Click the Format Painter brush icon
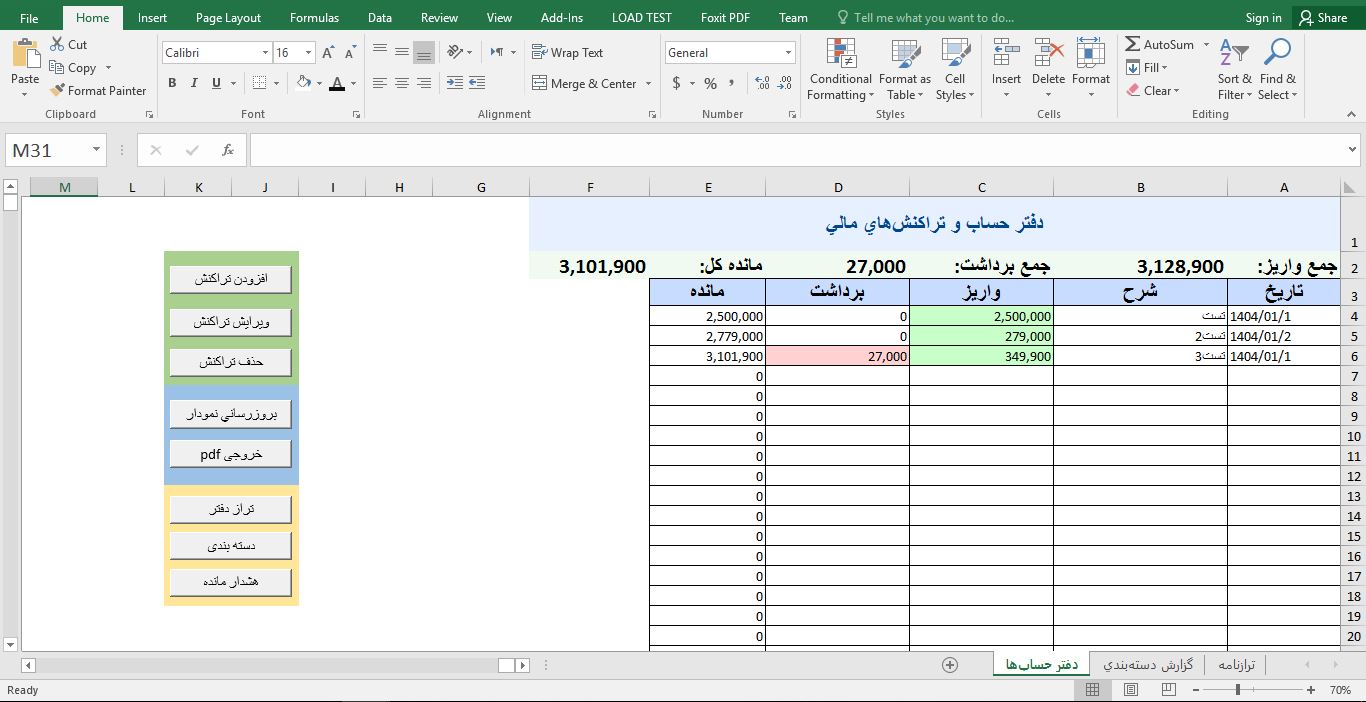 57,91
